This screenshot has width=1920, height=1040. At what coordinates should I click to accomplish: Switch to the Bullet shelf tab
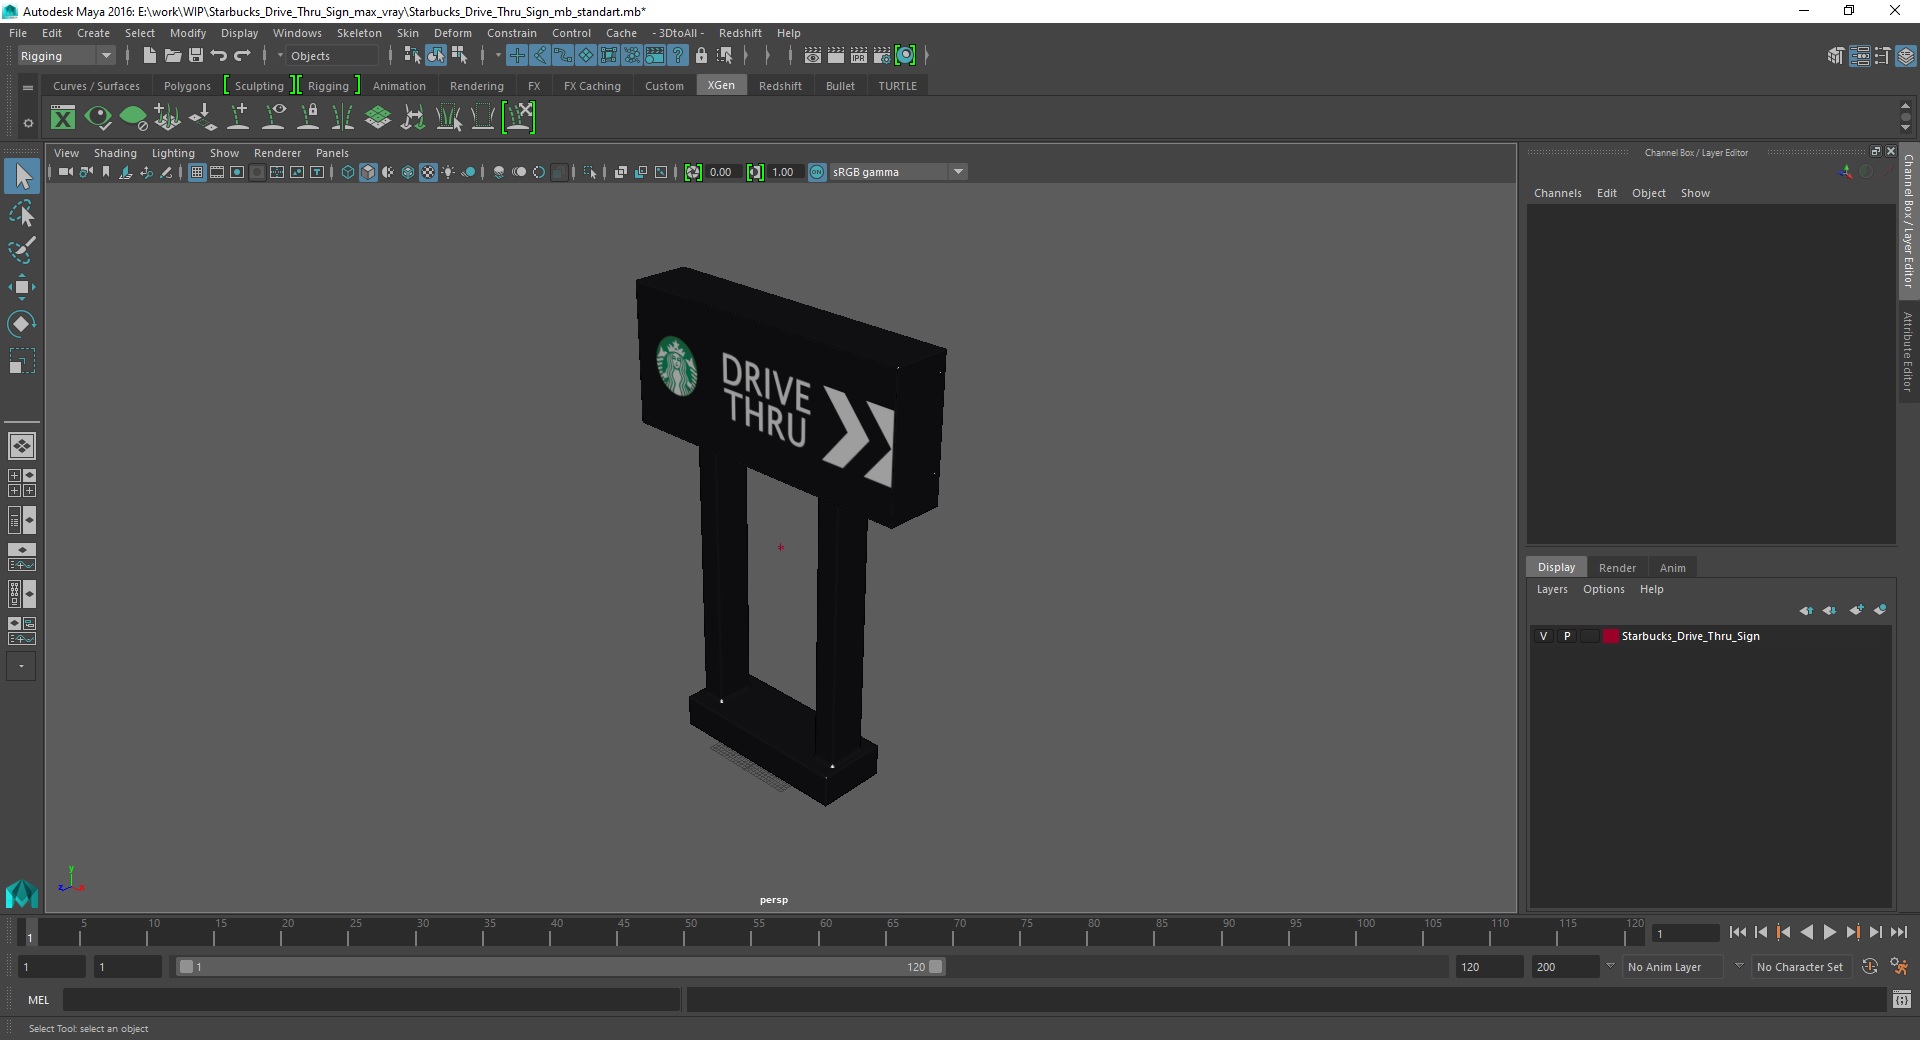[840, 86]
